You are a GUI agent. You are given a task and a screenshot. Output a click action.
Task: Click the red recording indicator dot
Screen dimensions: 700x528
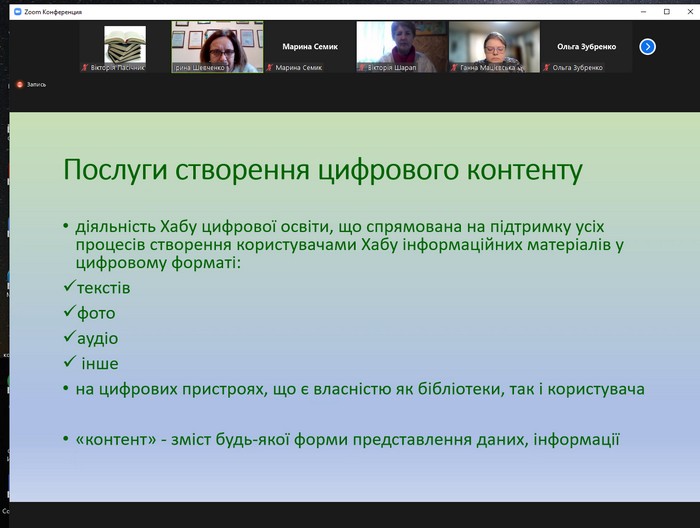click(x=18, y=85)
